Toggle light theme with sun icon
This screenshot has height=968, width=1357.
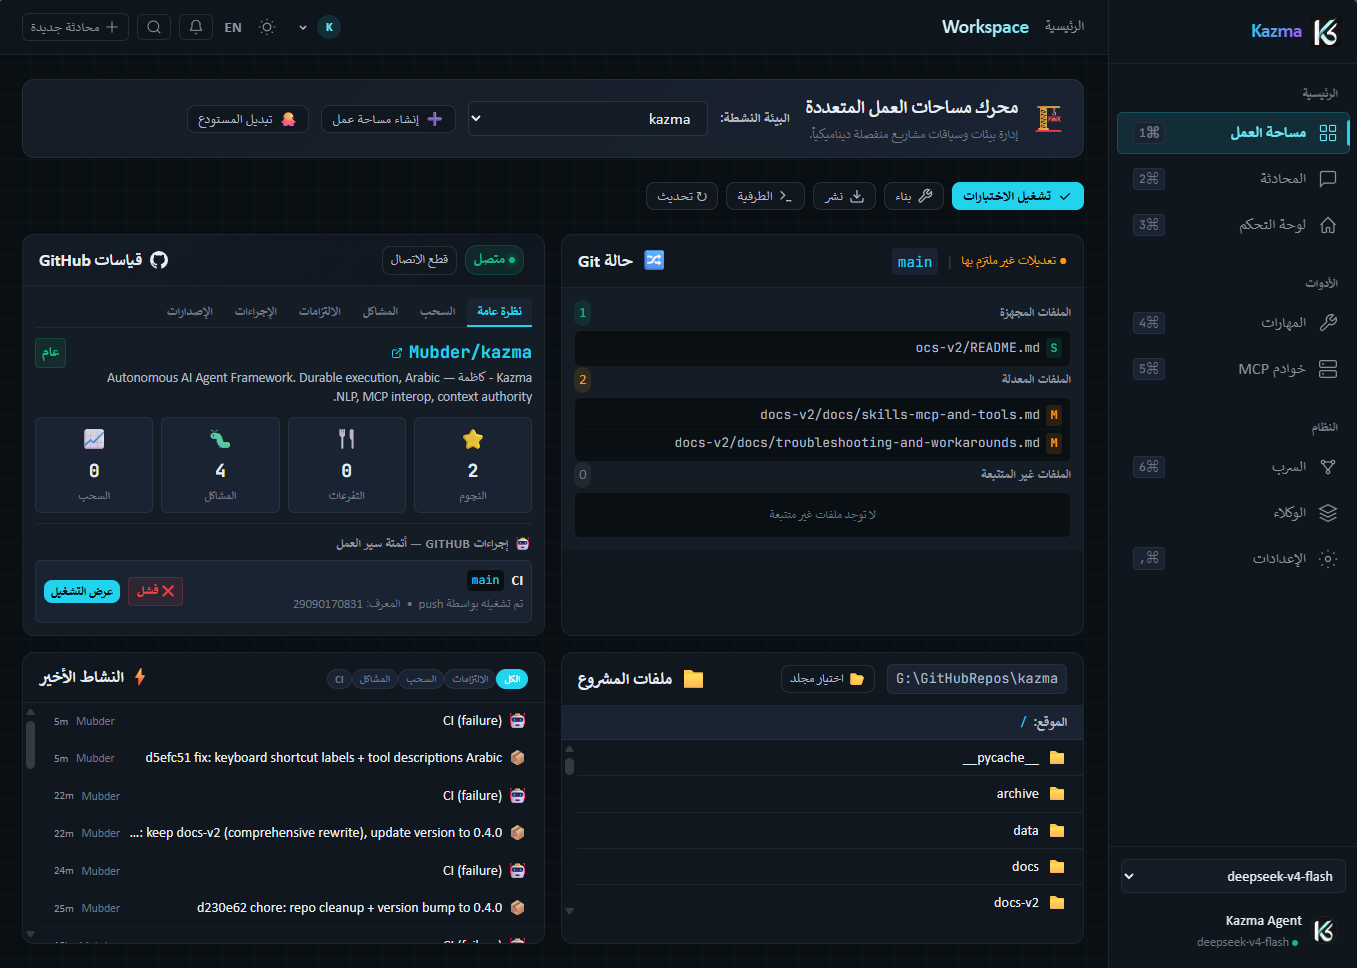(267, 27)
